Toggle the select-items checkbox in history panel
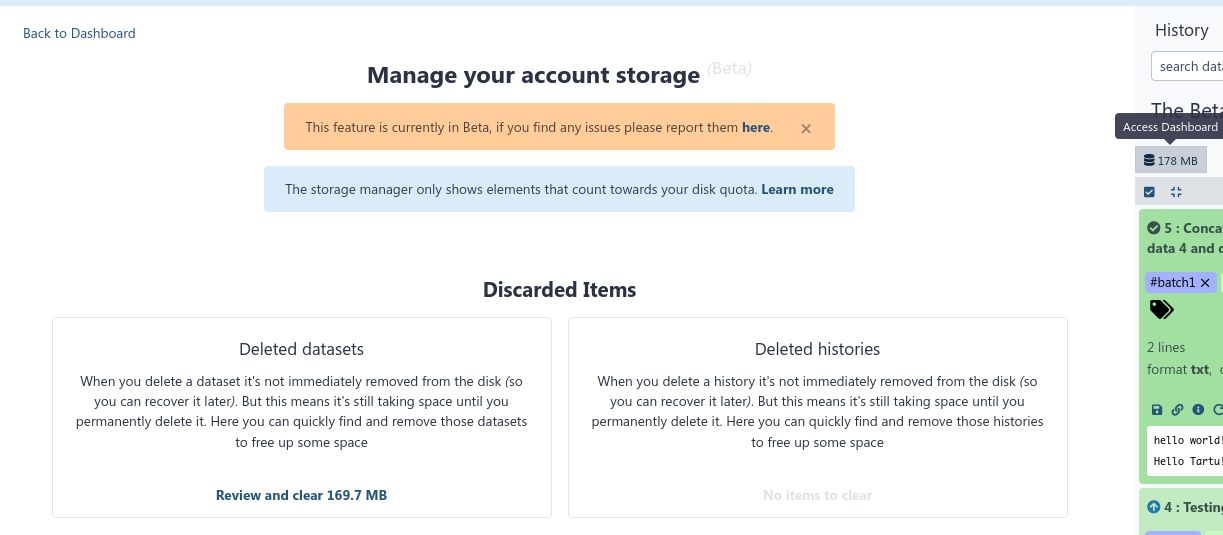Image resolution: width=1223 pixels, height=535 pixels. click(1149, 192)
